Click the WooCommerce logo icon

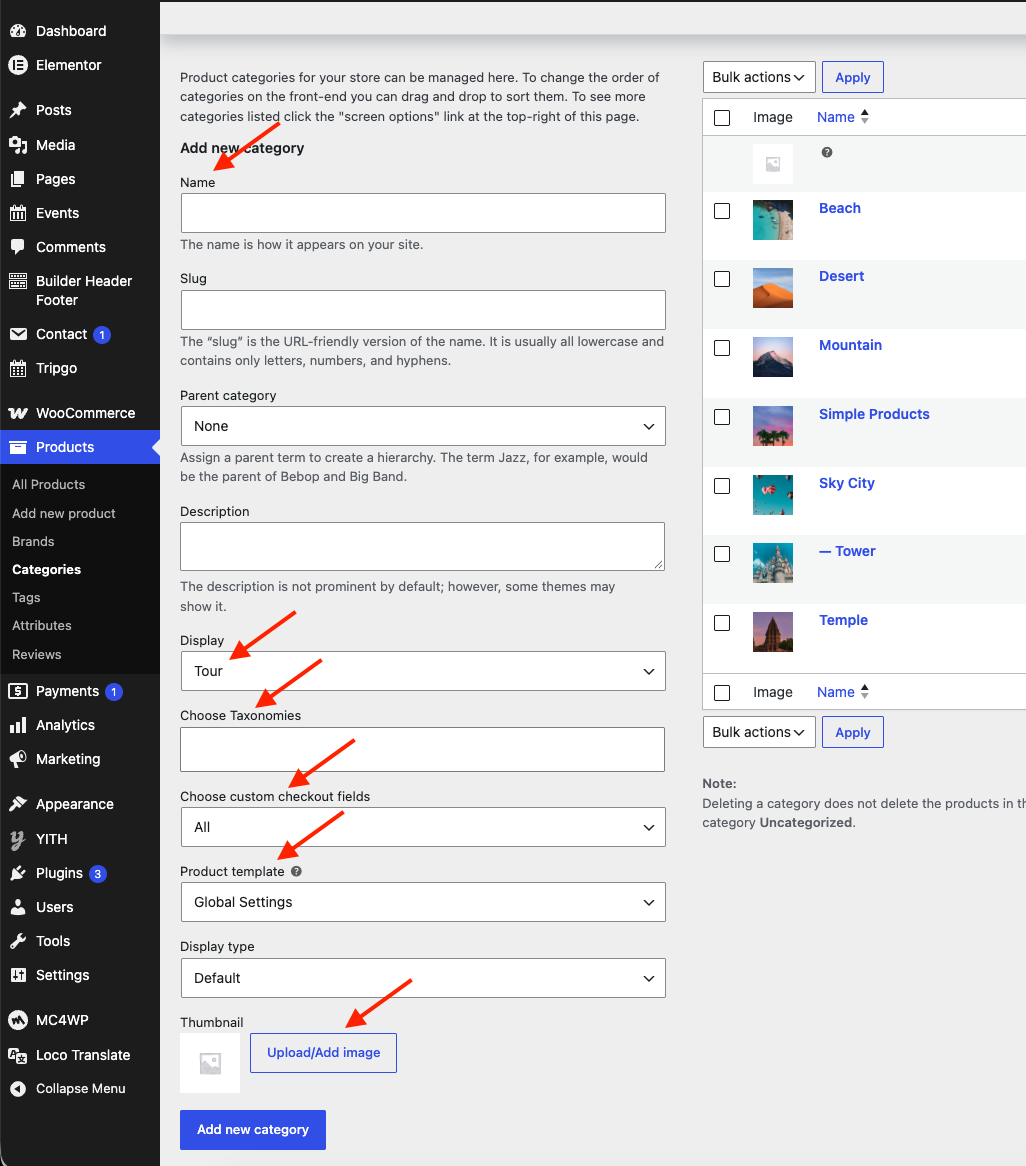tap(18, 413)
